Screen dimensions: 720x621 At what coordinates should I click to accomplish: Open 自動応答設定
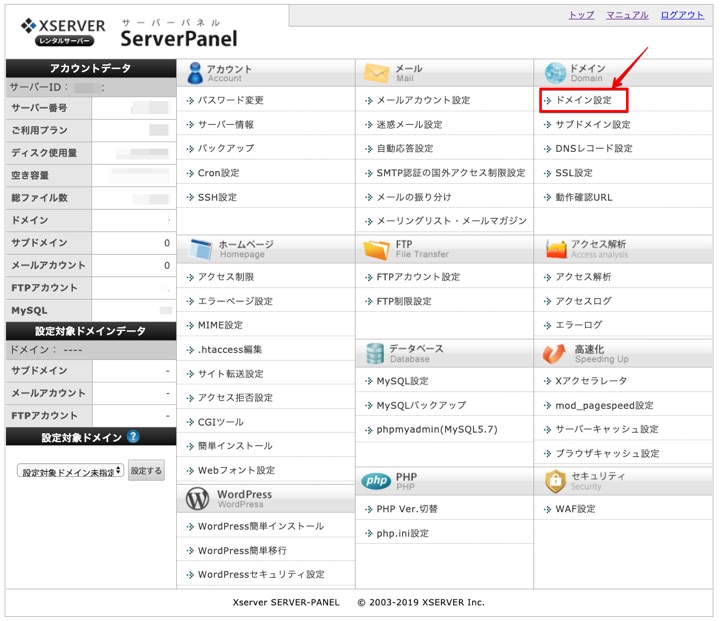point(405,148)
